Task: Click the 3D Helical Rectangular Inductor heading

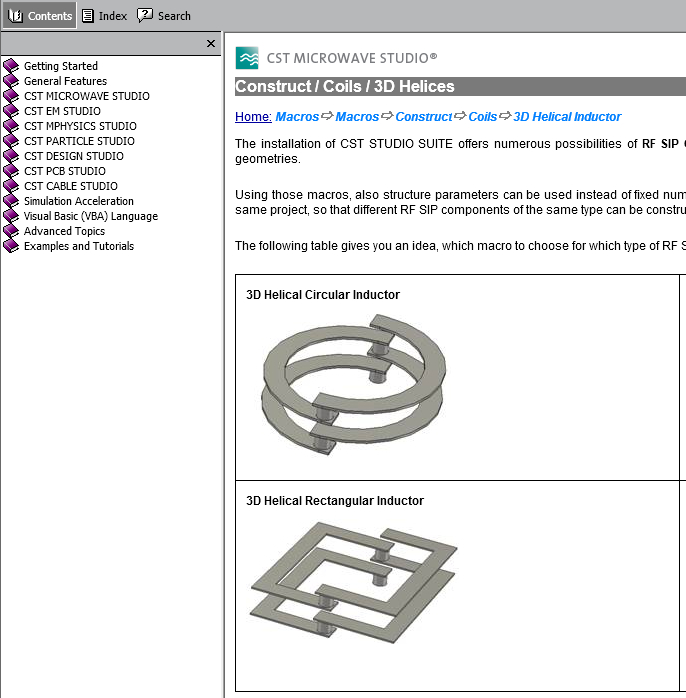Action: click(335, 501)
